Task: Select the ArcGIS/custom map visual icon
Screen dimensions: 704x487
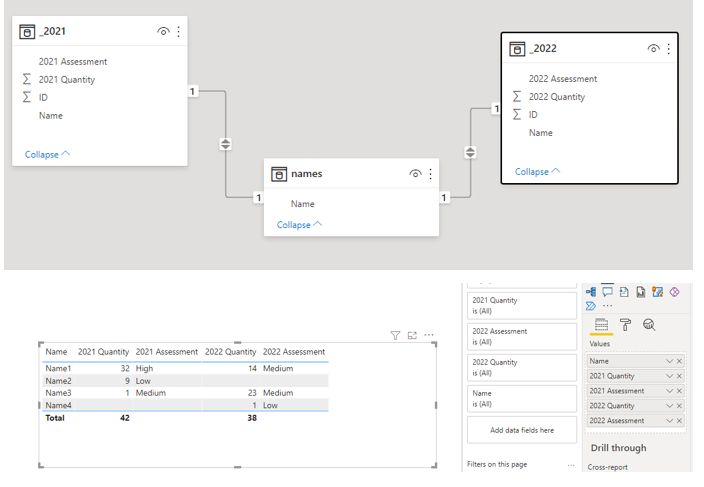Action: pos(658,292)
